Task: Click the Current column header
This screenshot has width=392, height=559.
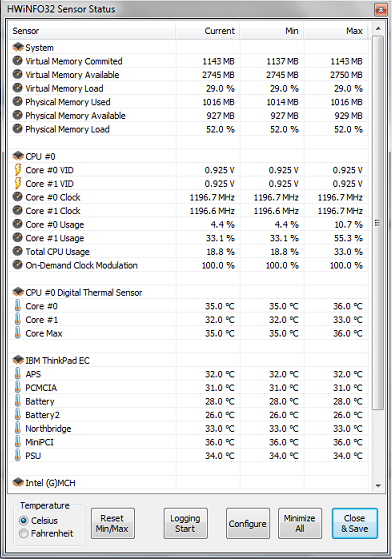Action: coord(208,31)
